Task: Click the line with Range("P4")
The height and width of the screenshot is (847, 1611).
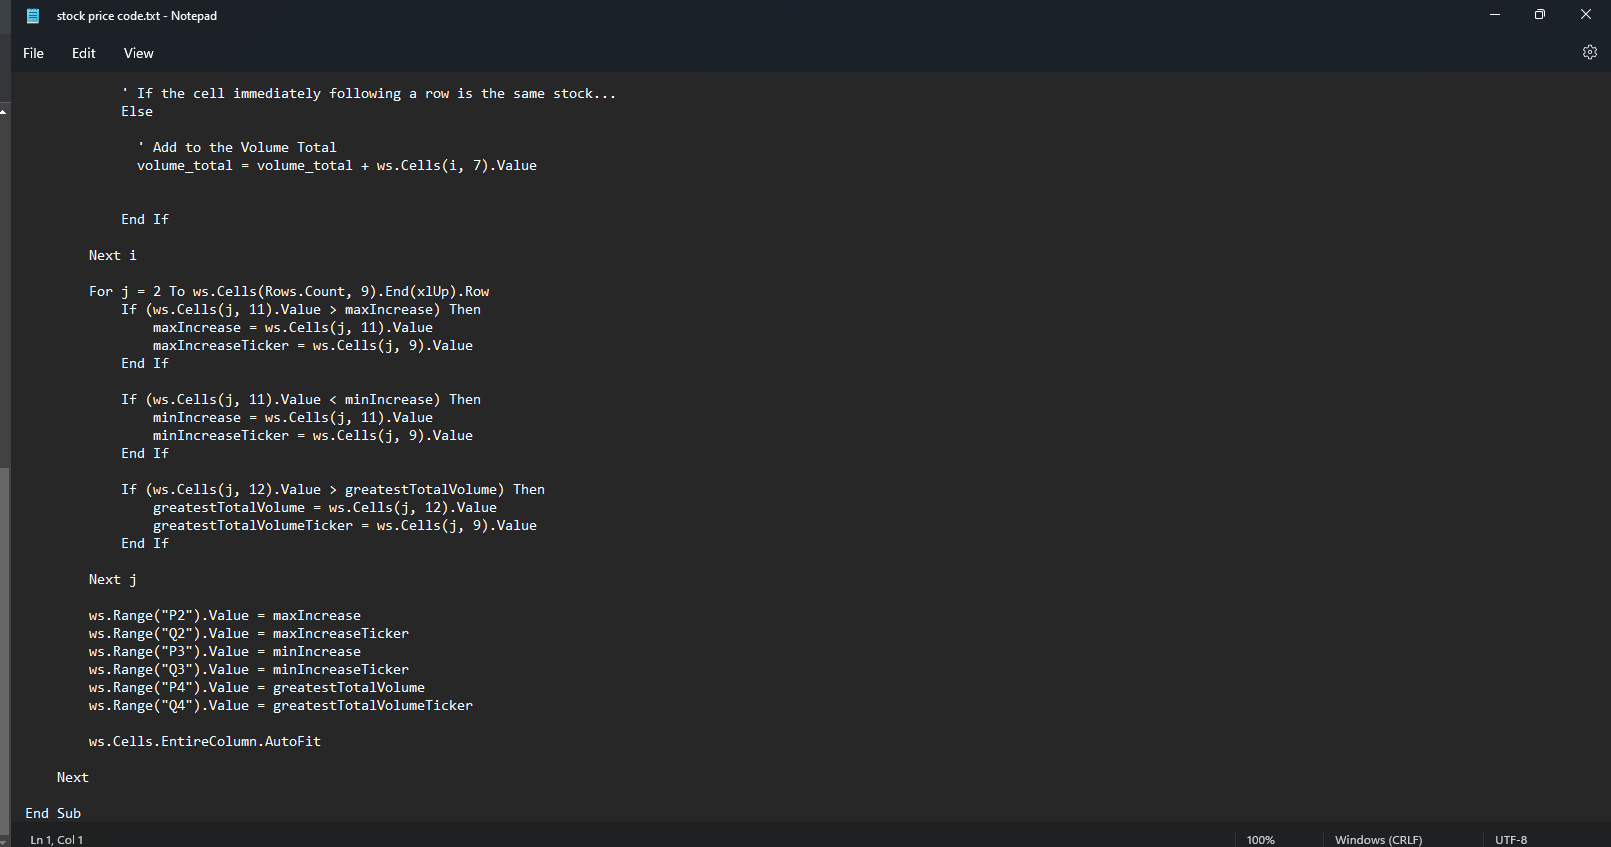Action: pyautogui.click(x=257, y=687)
